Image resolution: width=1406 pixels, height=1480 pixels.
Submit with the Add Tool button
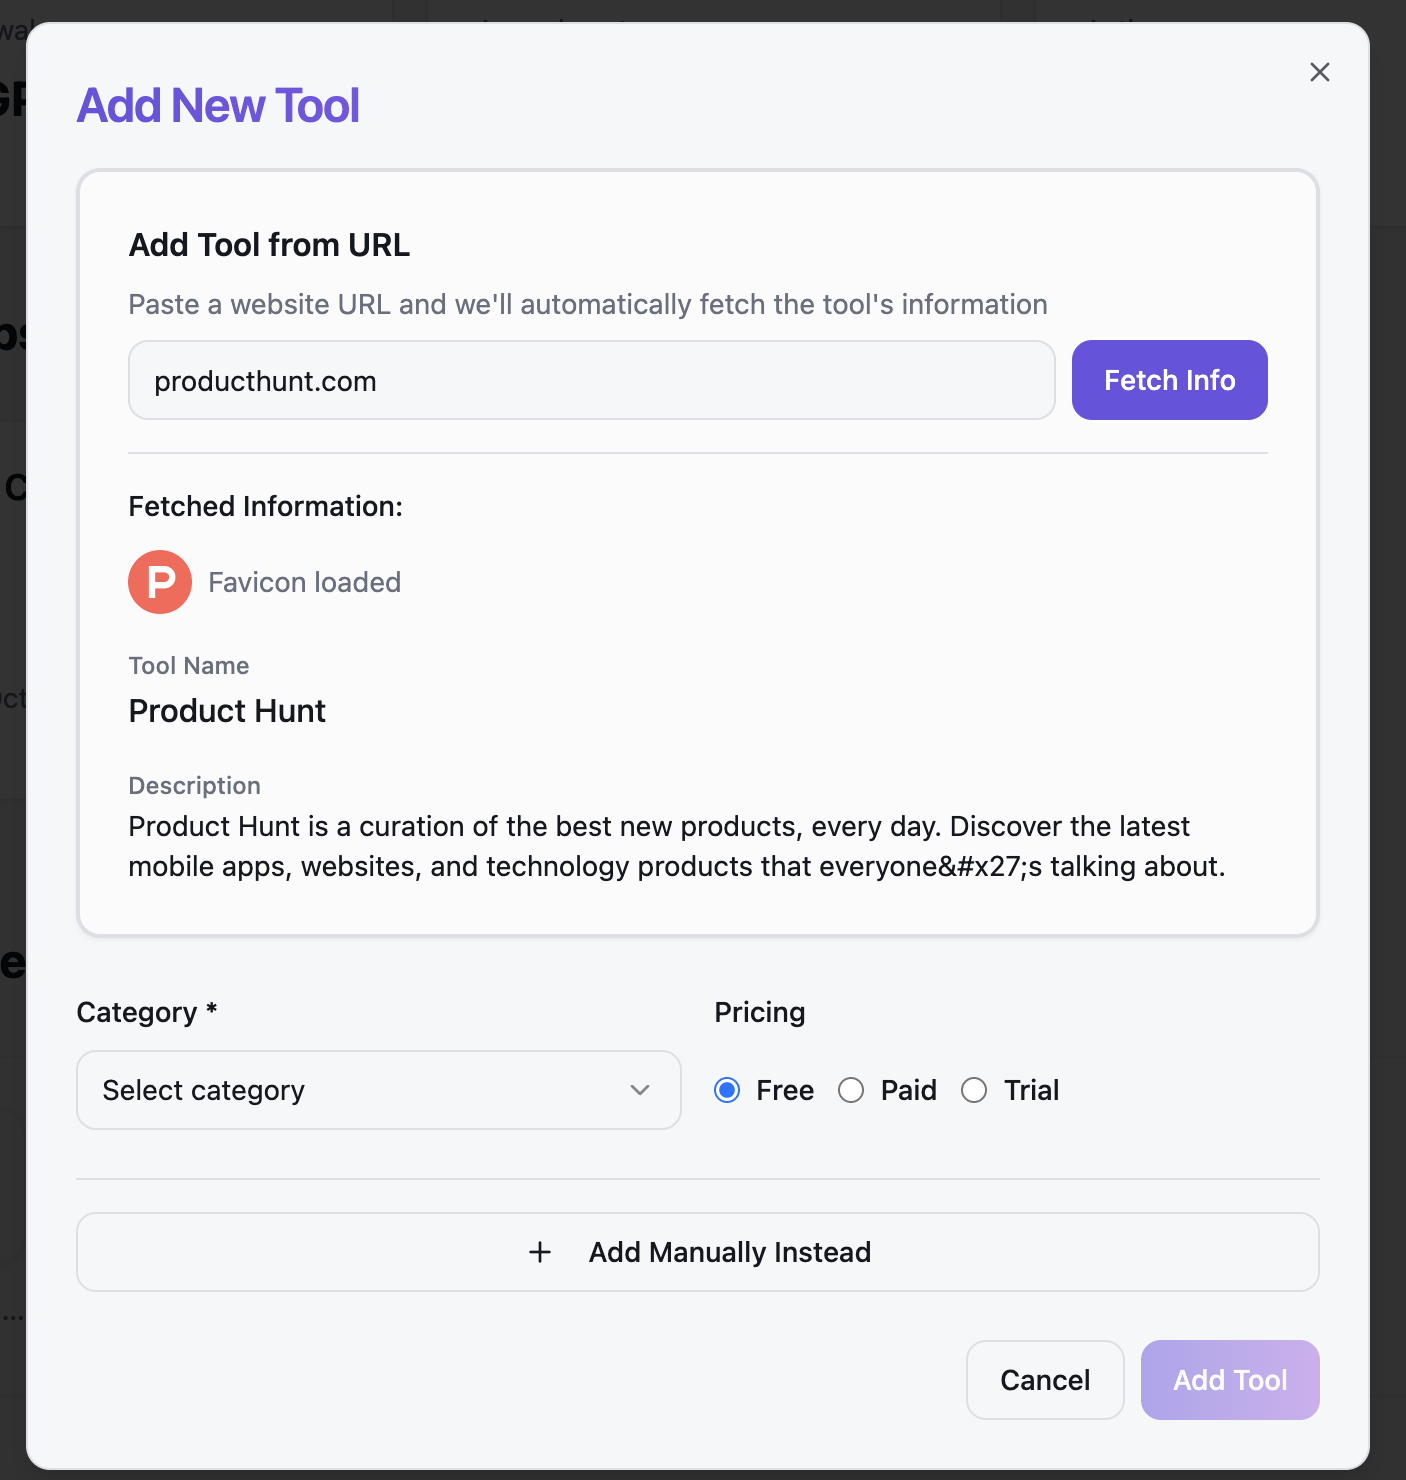coord(1230,1380)
